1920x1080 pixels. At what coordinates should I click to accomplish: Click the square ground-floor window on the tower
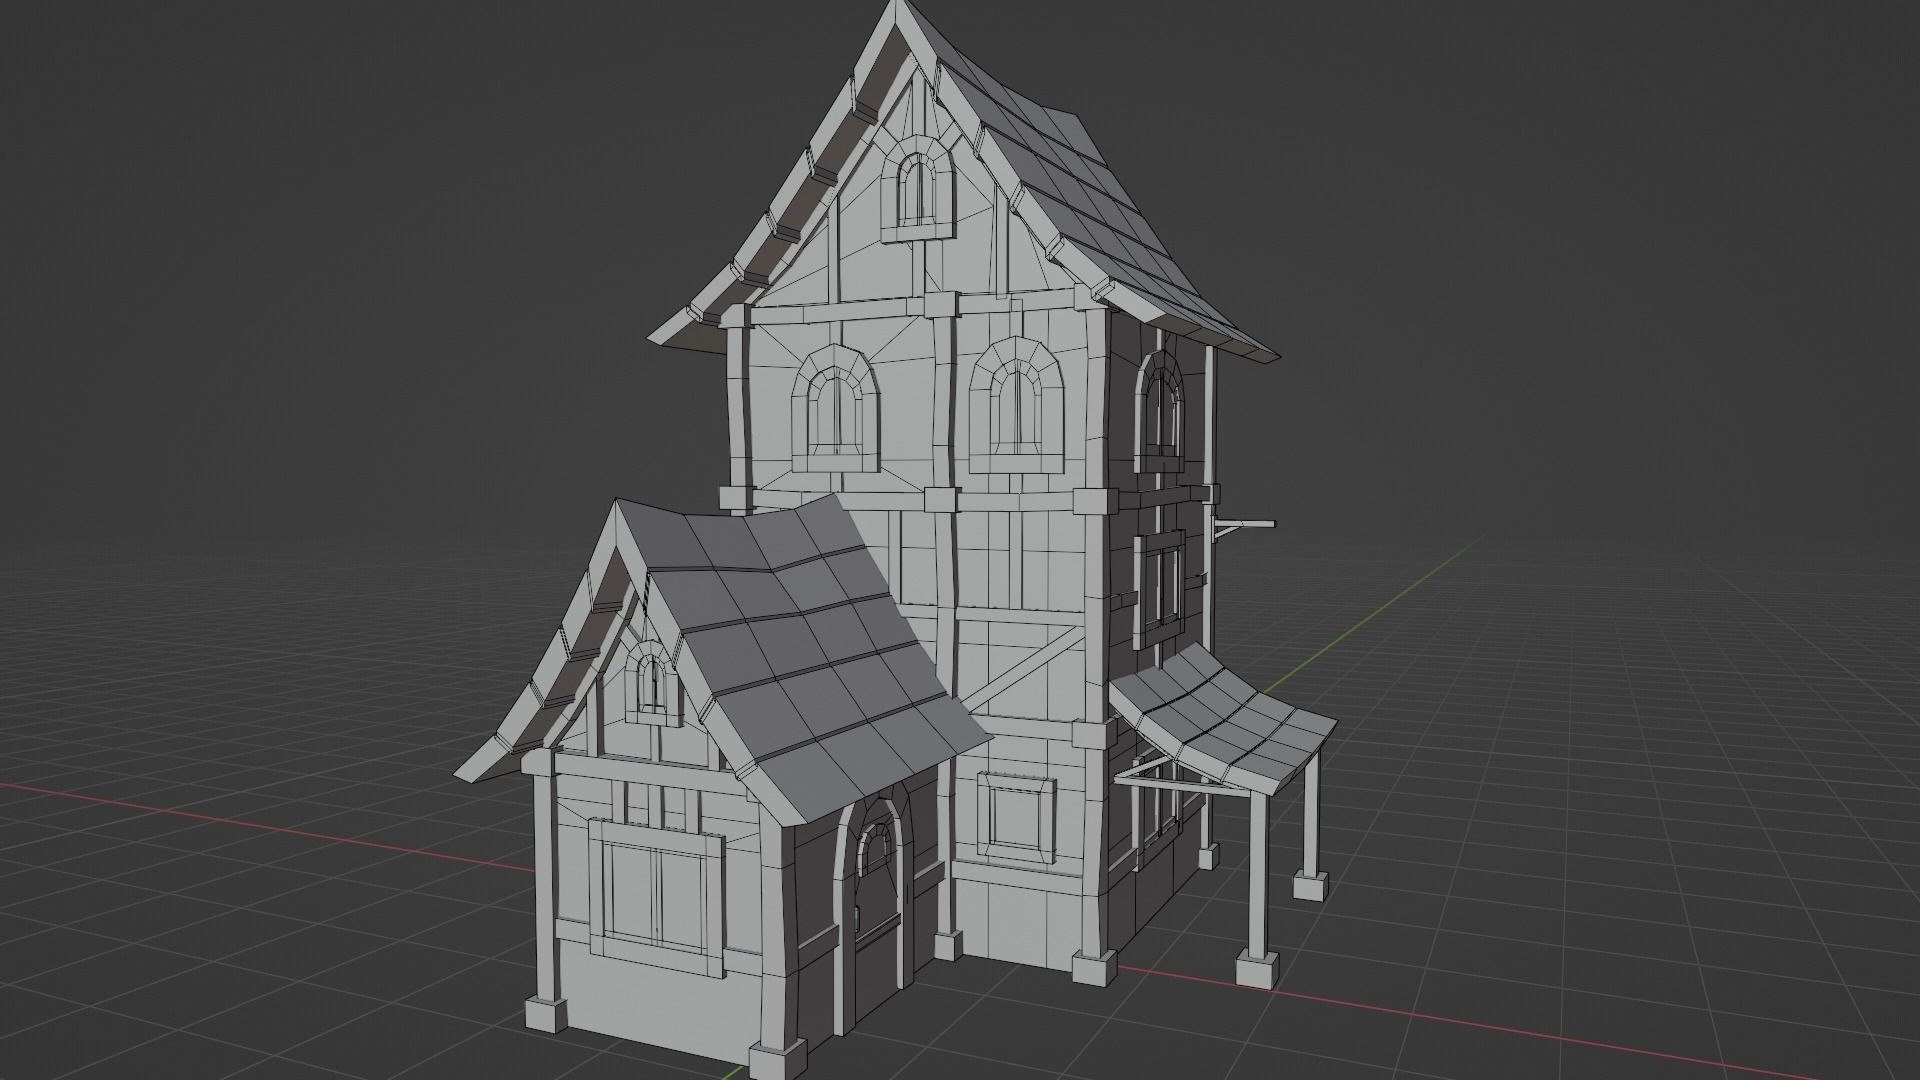1016,818
